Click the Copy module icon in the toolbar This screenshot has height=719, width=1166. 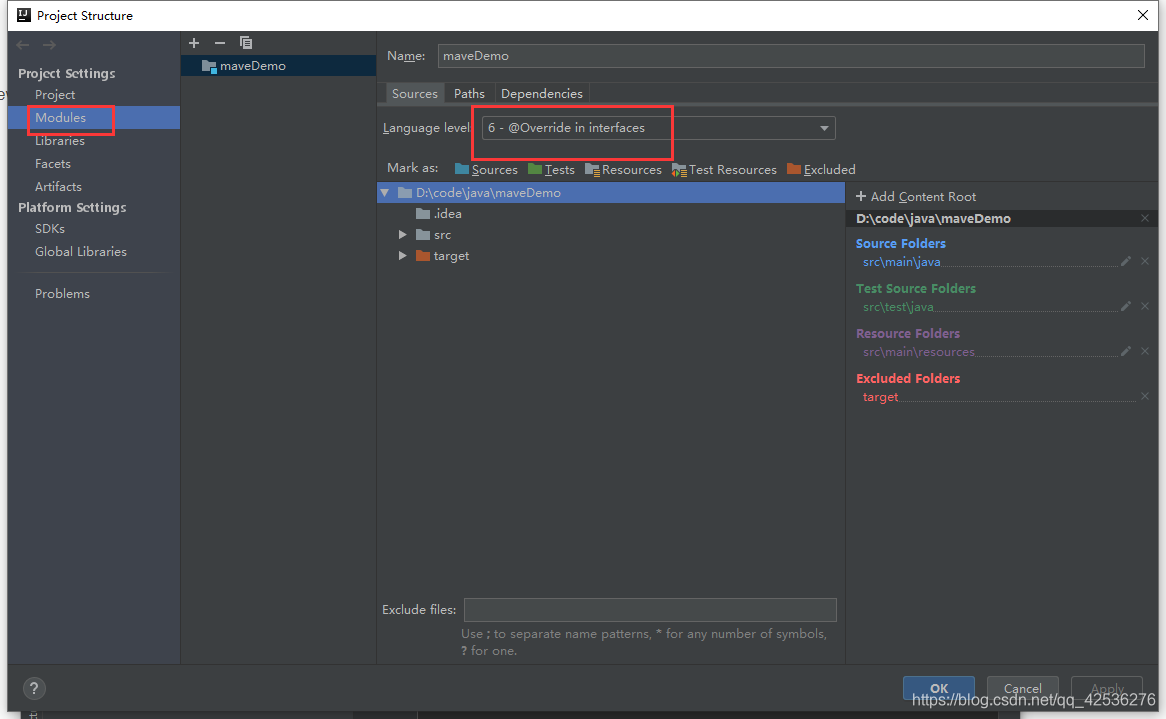coord(245,43)
